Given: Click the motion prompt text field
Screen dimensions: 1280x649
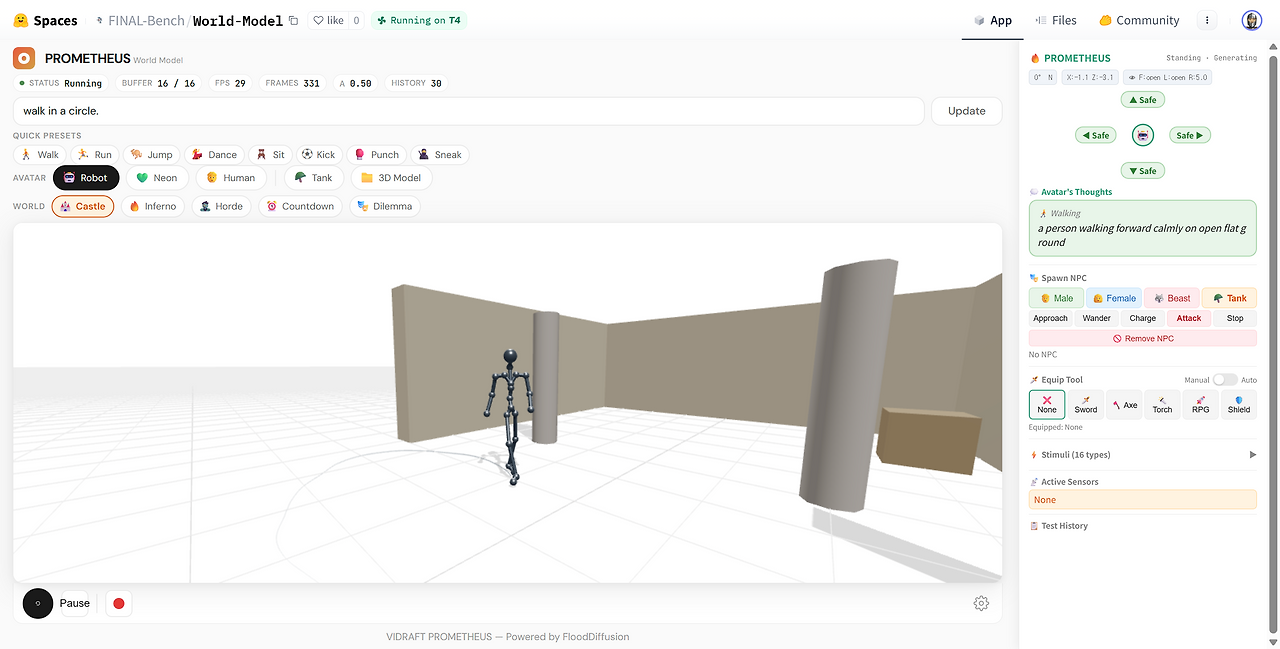Looking at the screenshot, I should [x=468, y=111].
